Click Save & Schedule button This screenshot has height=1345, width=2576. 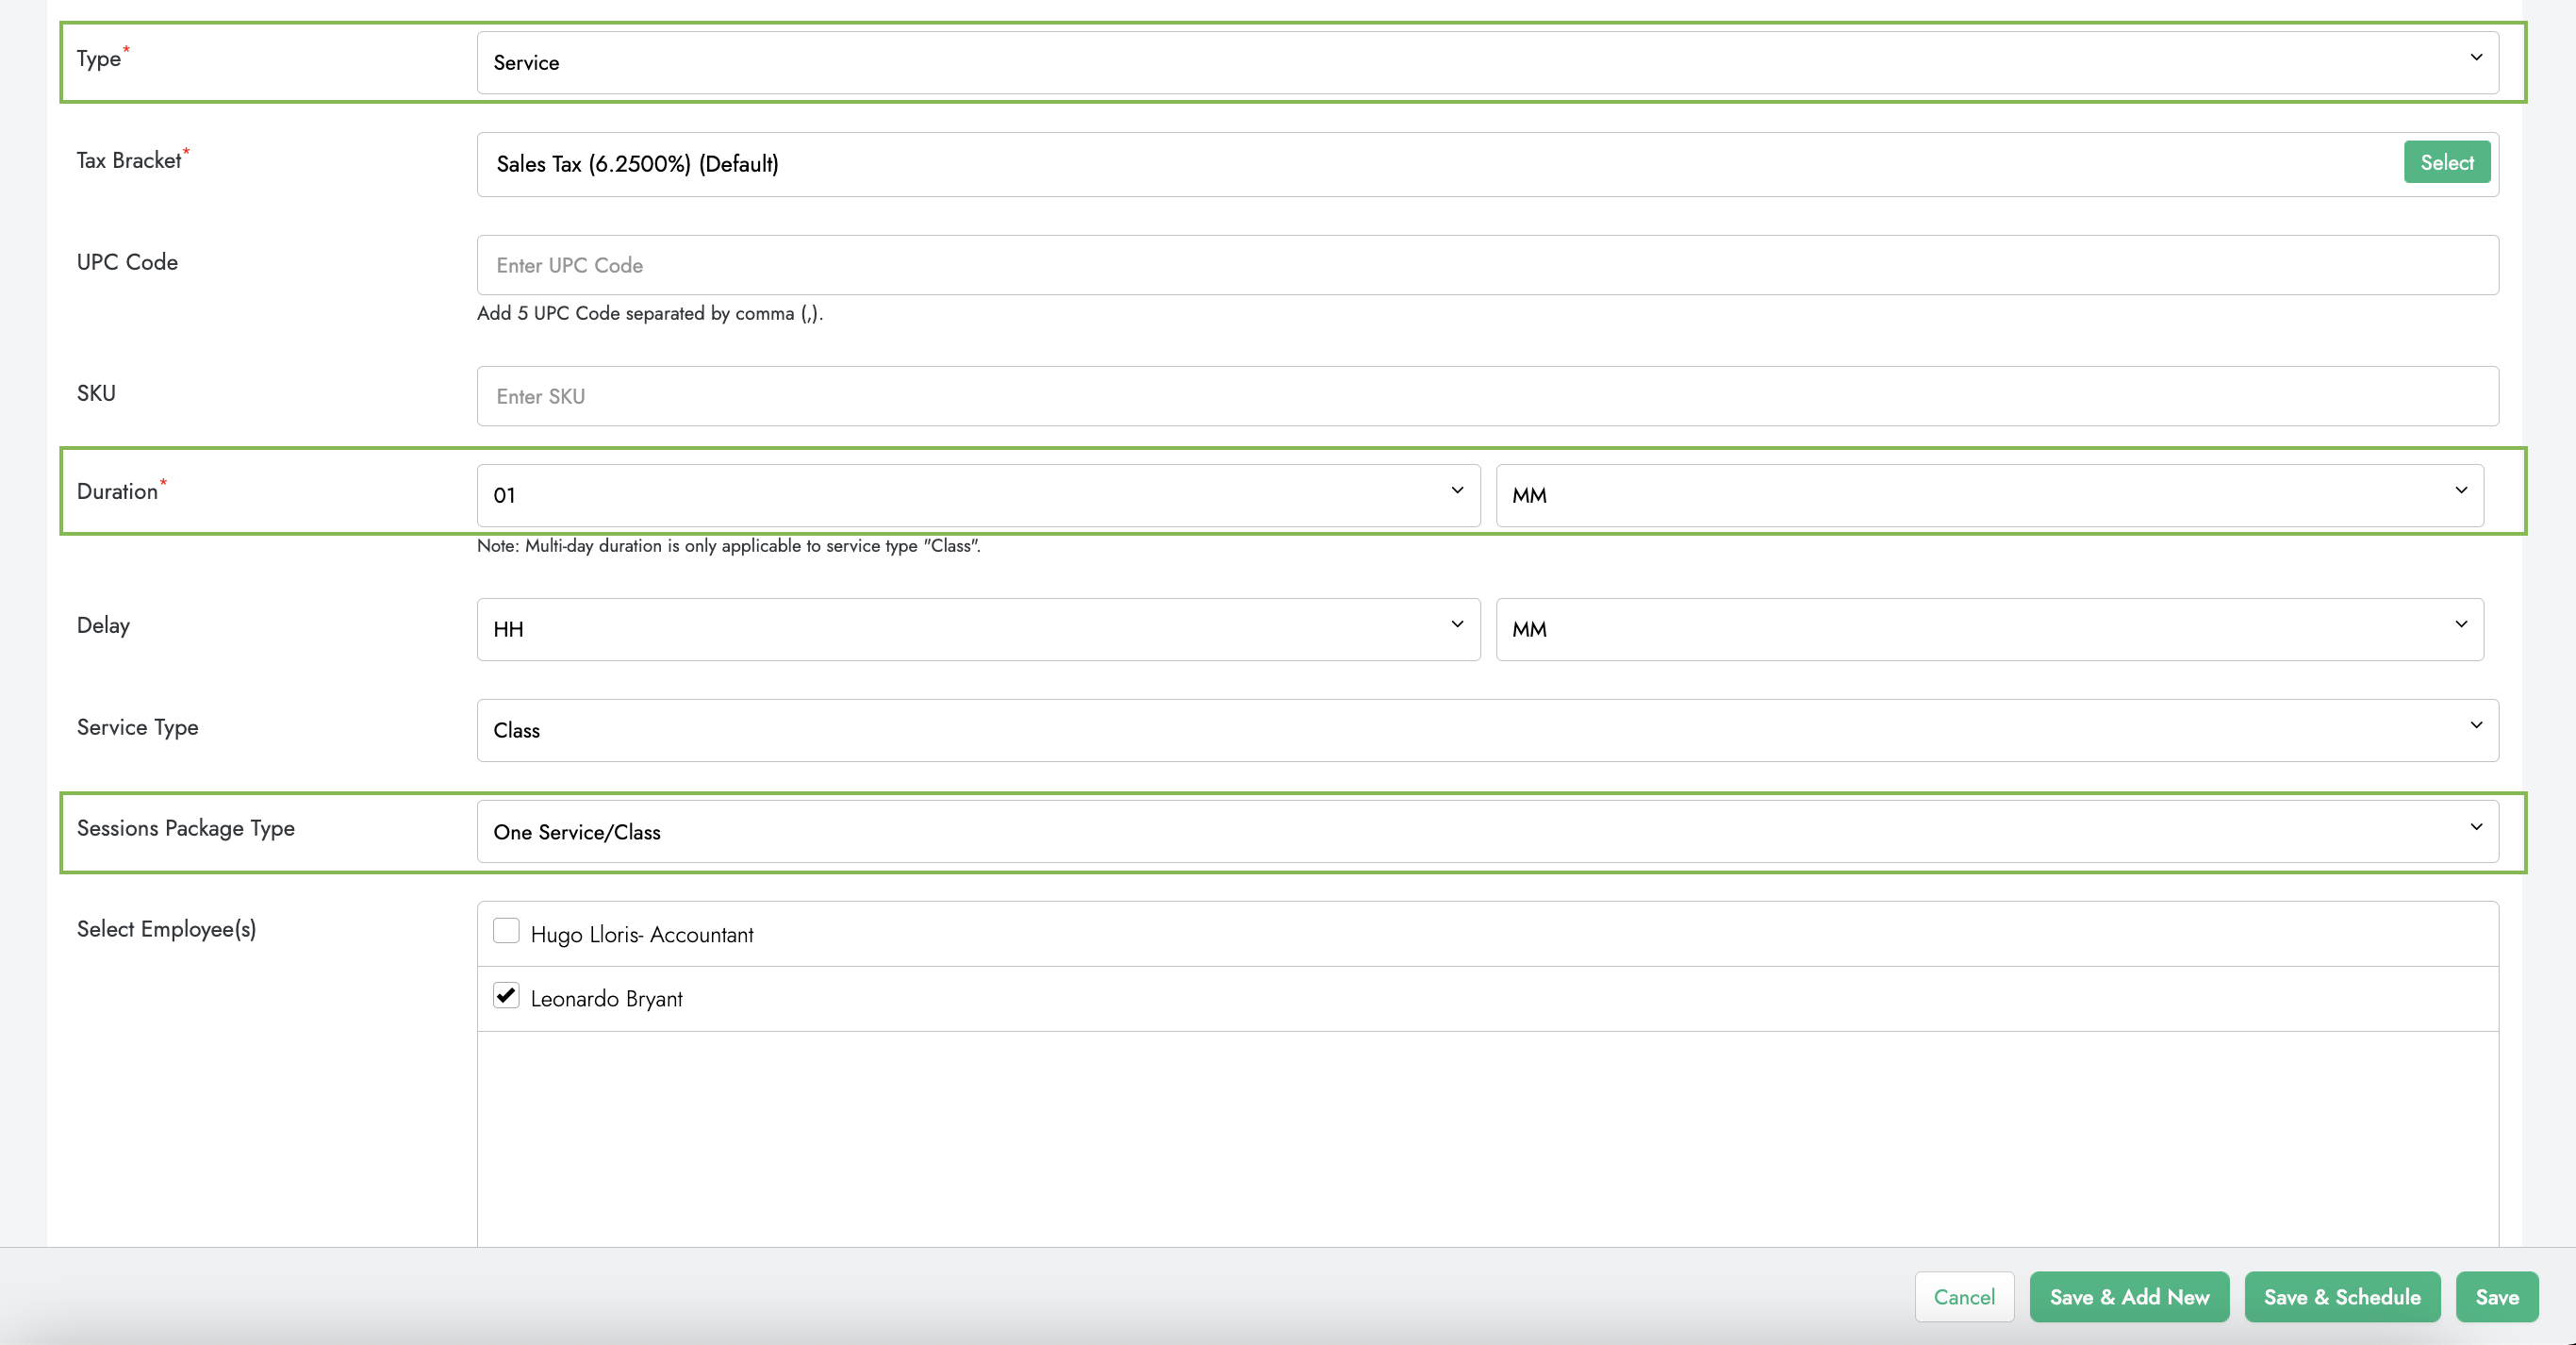tap(2342, 1299)
